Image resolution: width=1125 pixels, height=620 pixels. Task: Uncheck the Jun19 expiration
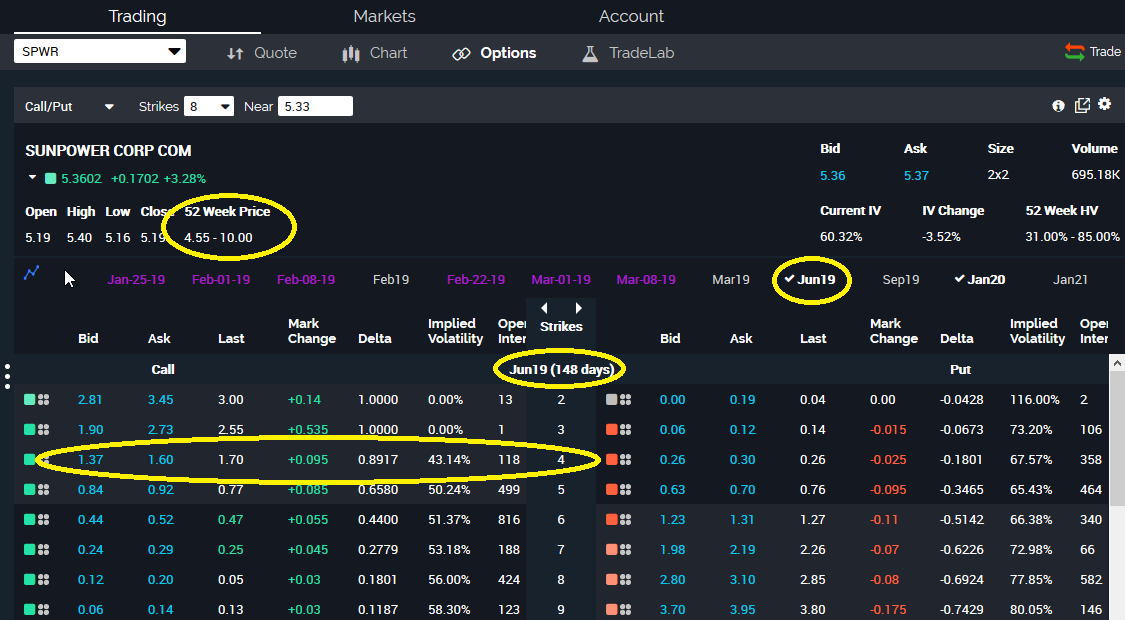pyautogui.click(x=810, y=279)
